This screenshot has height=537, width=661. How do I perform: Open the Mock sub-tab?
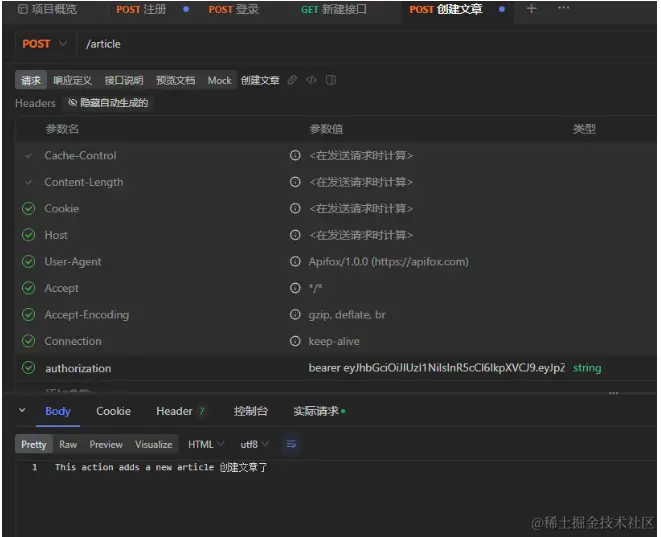[219, 80]
